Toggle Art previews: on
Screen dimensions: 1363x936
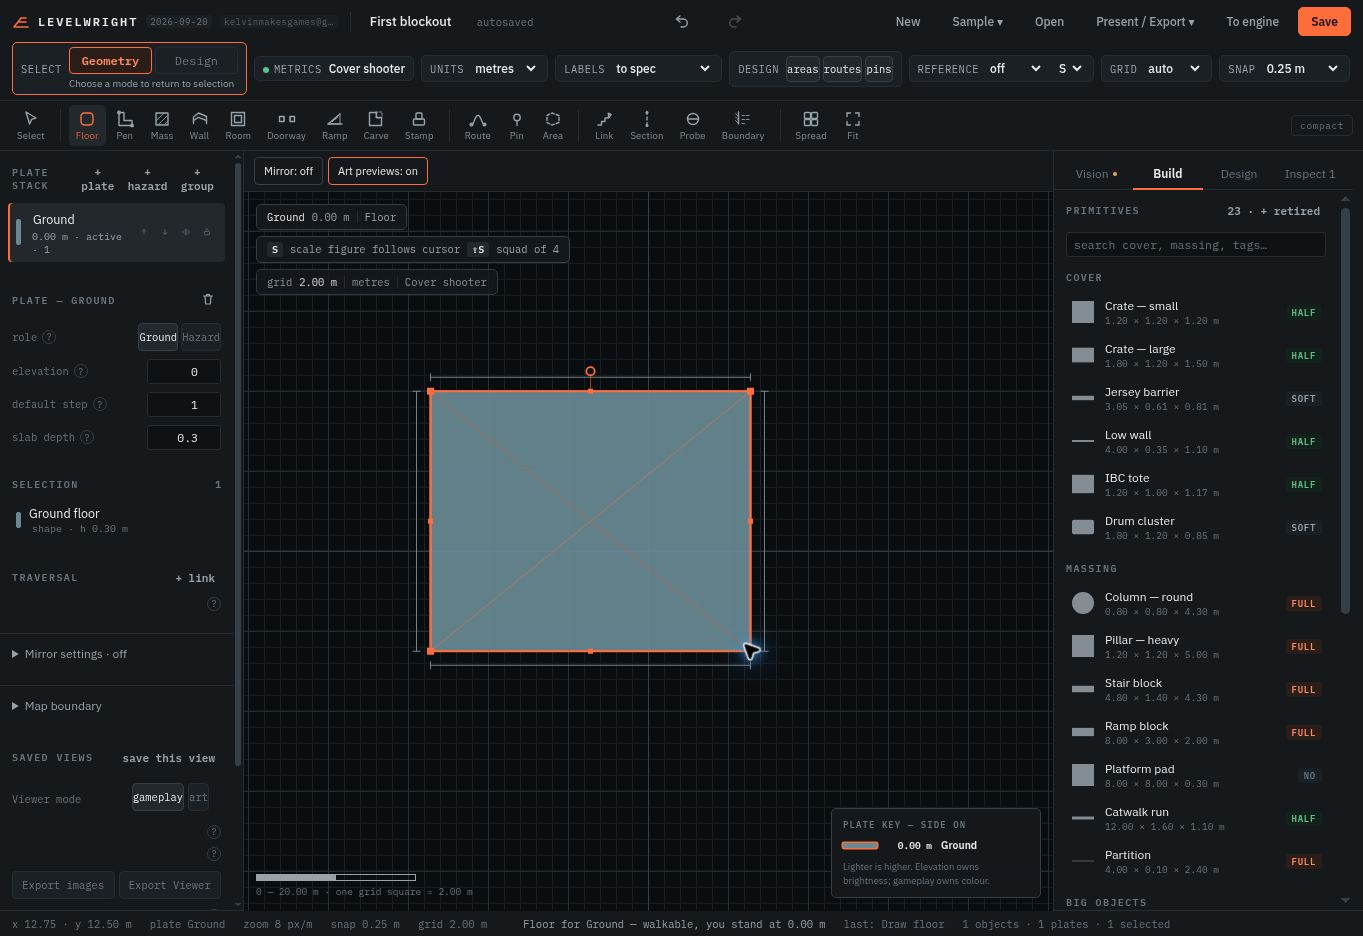click(378, 171)
